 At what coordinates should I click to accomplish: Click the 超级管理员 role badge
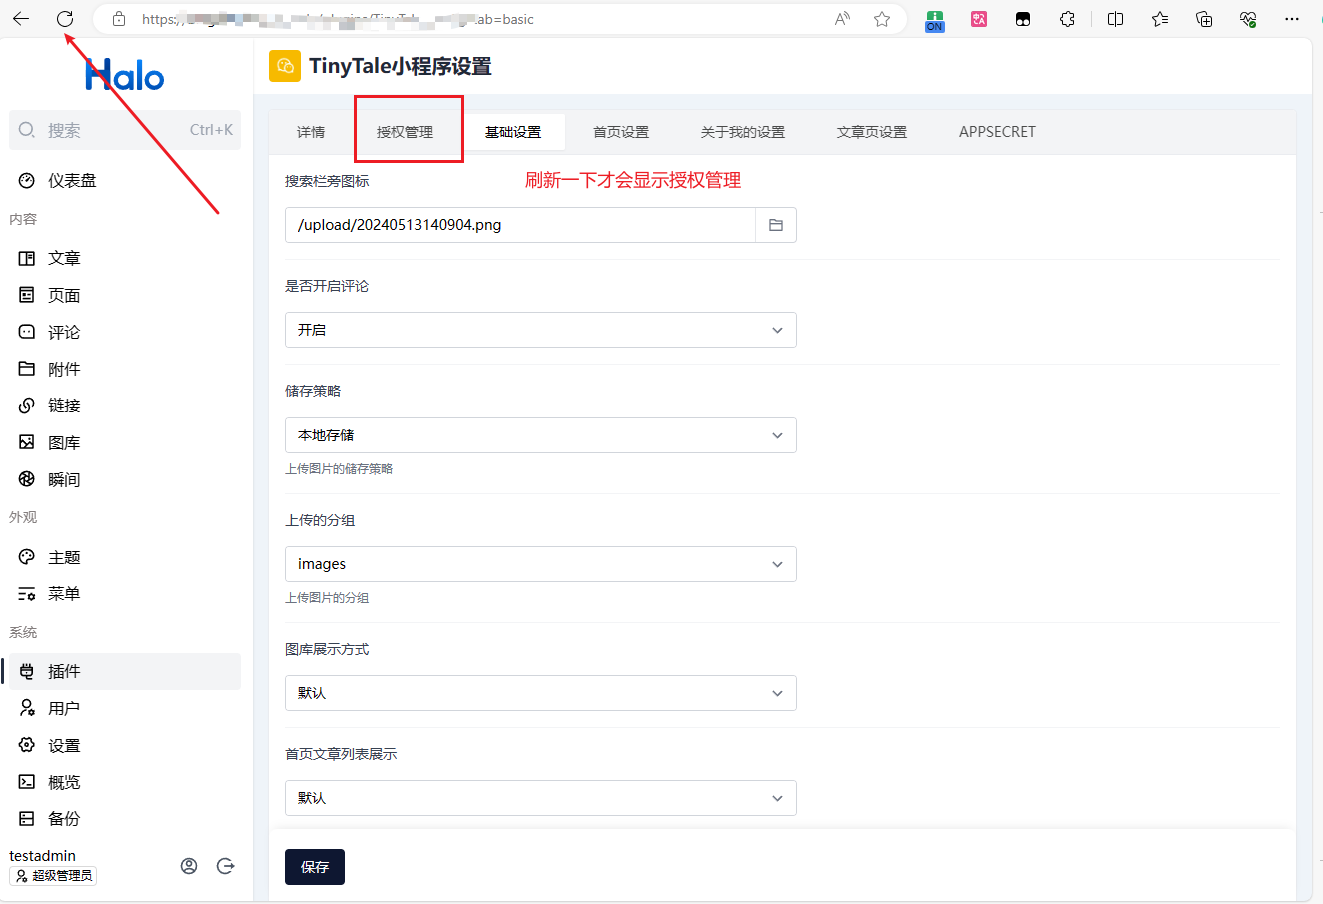tap(53, 876)
